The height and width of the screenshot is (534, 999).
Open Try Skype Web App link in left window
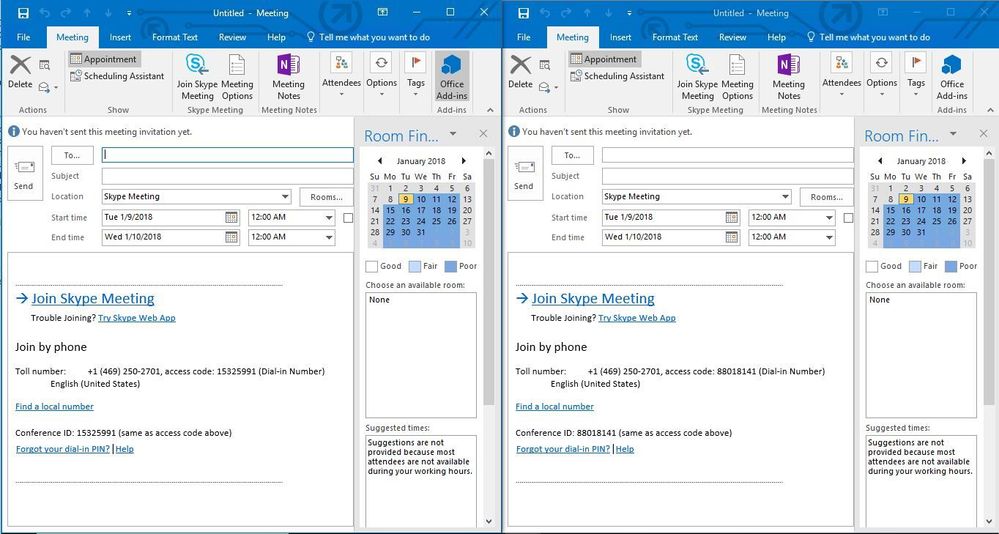(x=136, y=318)
